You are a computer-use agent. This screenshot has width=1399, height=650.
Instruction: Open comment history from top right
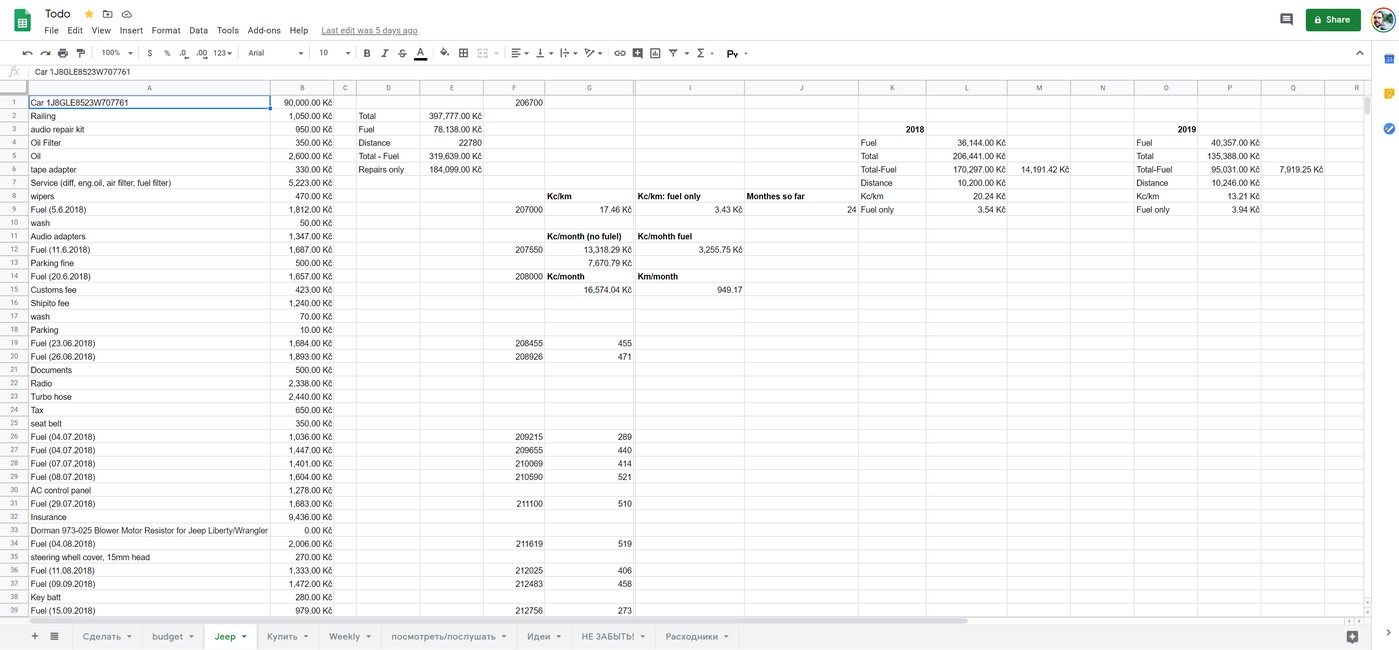point(1286,19)
